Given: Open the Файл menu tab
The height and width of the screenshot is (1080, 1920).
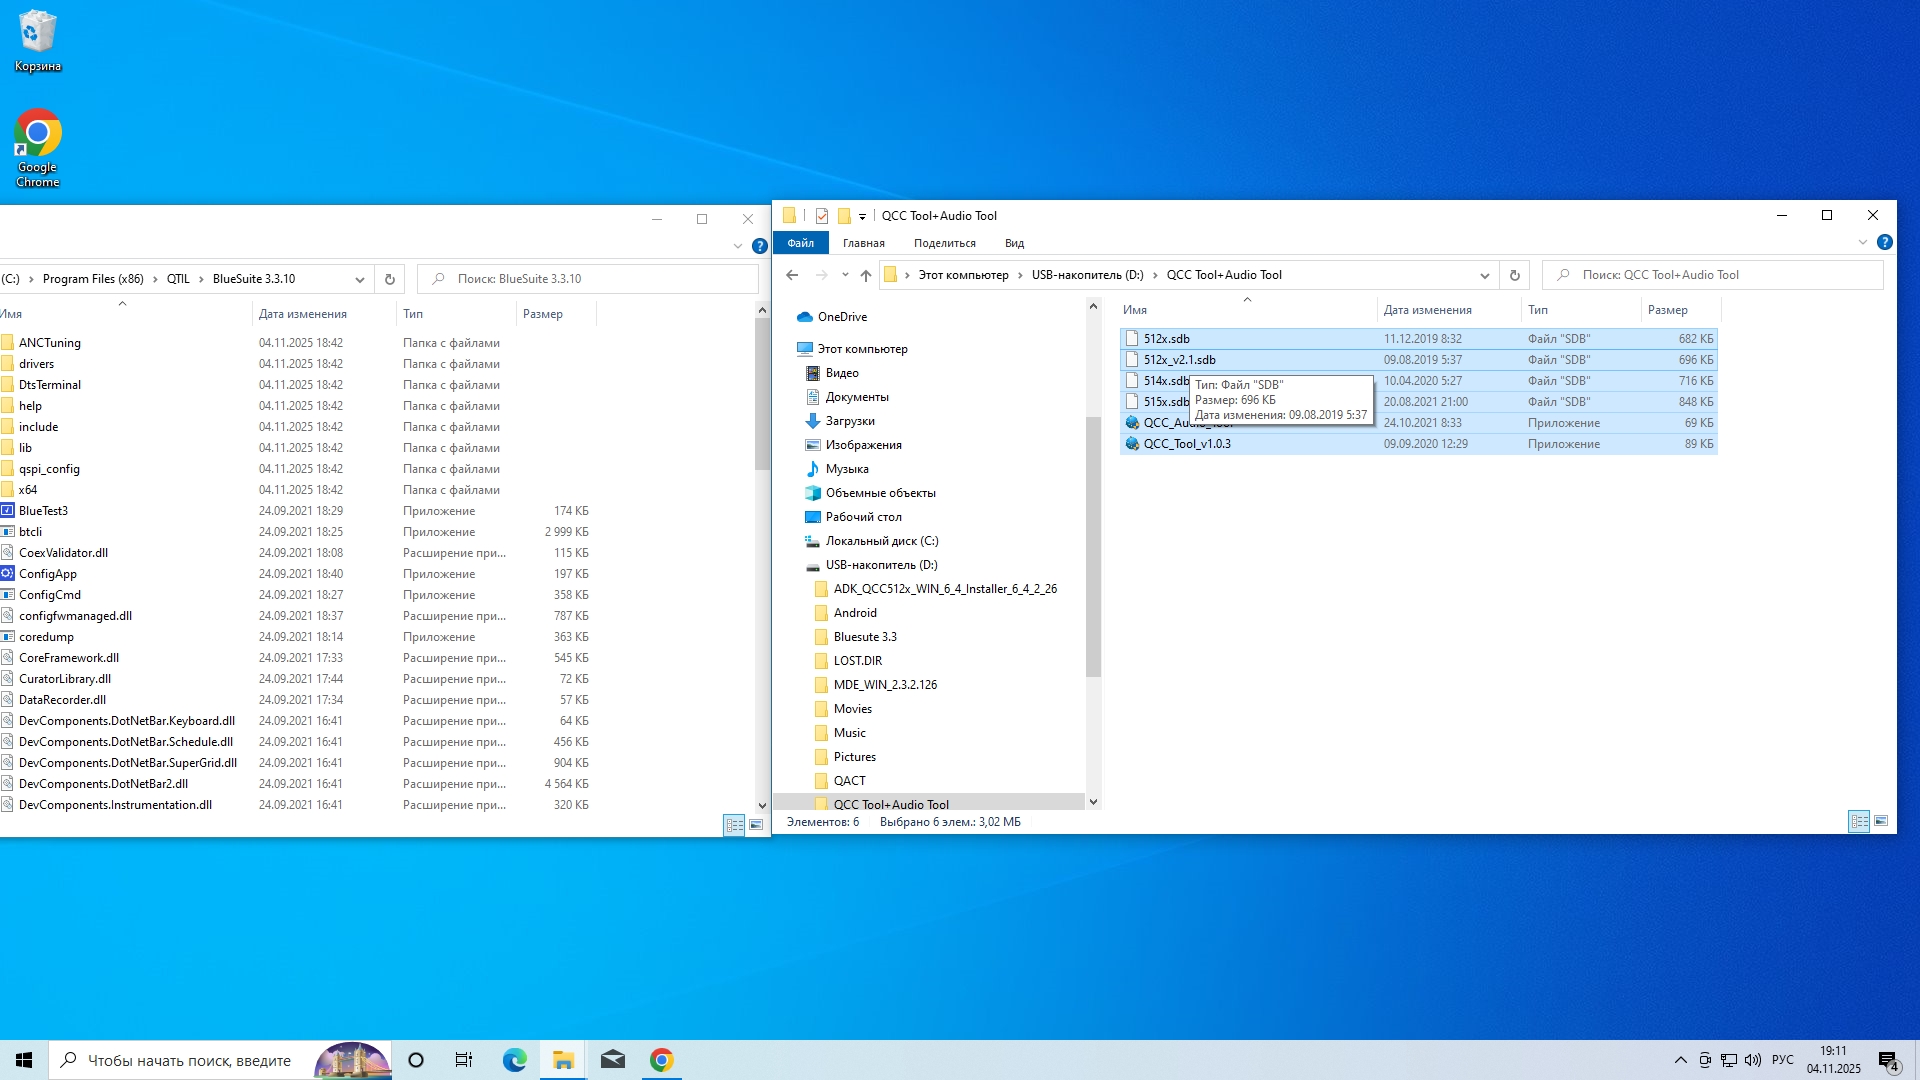Looking at the screenshot, I should click(800, 243).
